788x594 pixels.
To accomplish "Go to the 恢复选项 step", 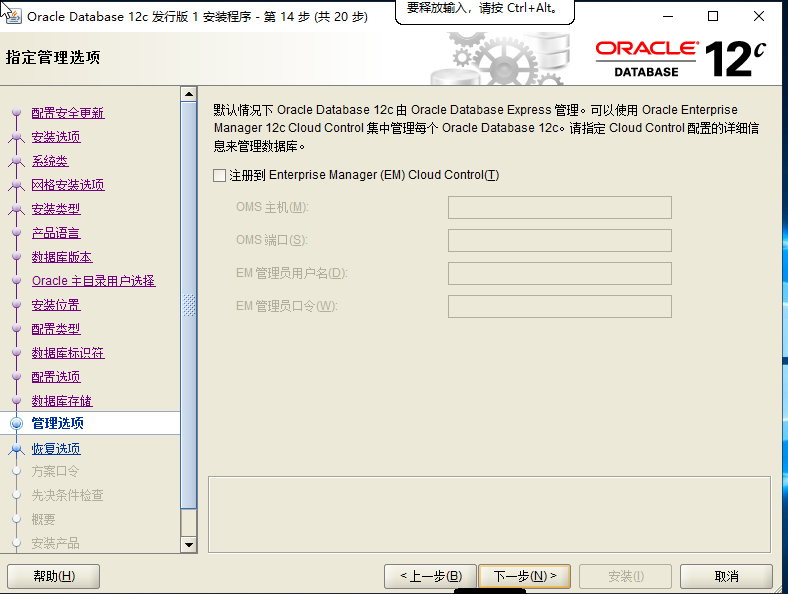I will pyautogui.click(x=56, y=448).
